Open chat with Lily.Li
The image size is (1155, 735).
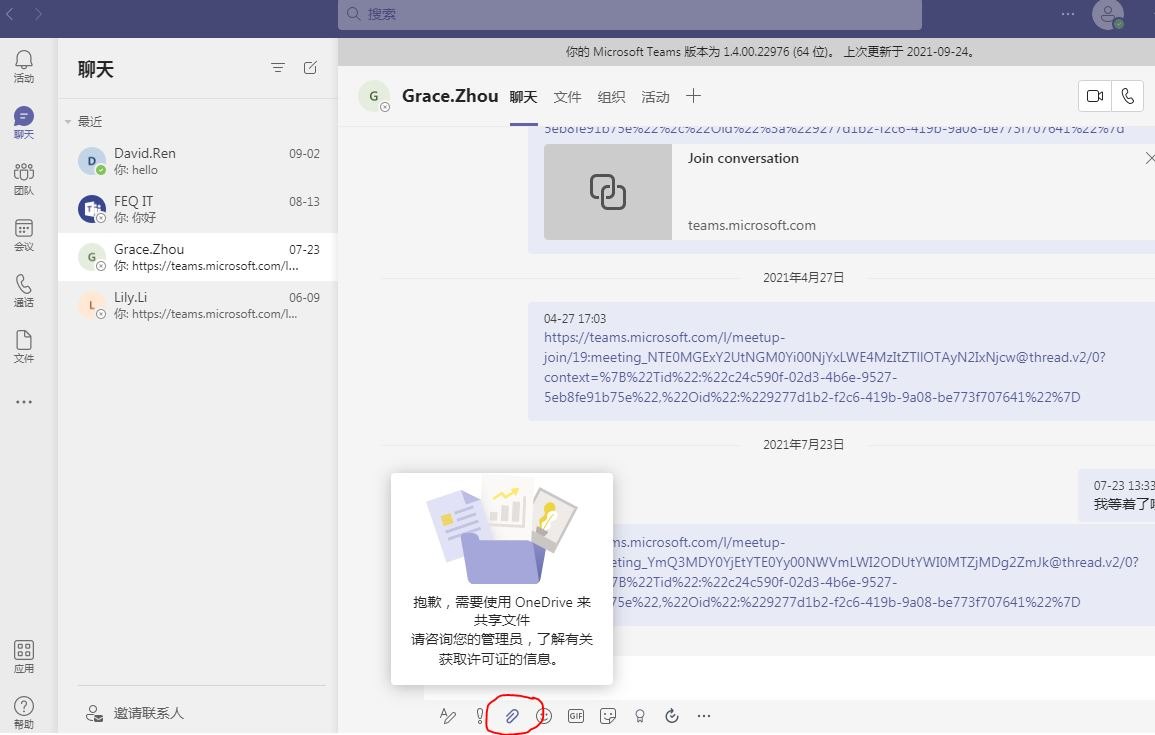pos(197,305)
